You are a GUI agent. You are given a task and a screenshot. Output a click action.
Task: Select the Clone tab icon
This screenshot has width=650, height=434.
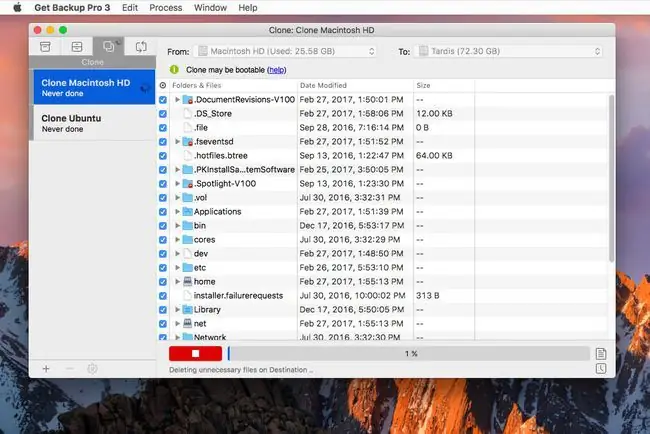(109, 46)
